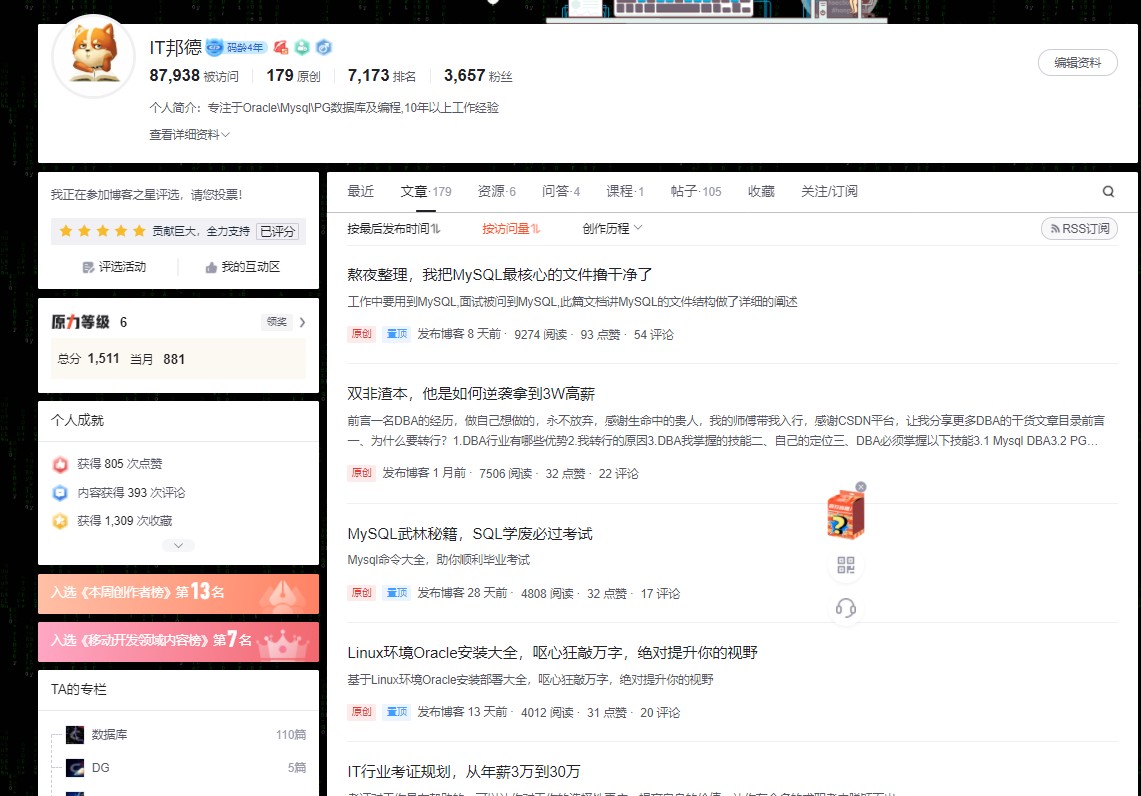Switch to the 帖子 105 tab
1141x796 pixels.
click(x=696, y=191)
